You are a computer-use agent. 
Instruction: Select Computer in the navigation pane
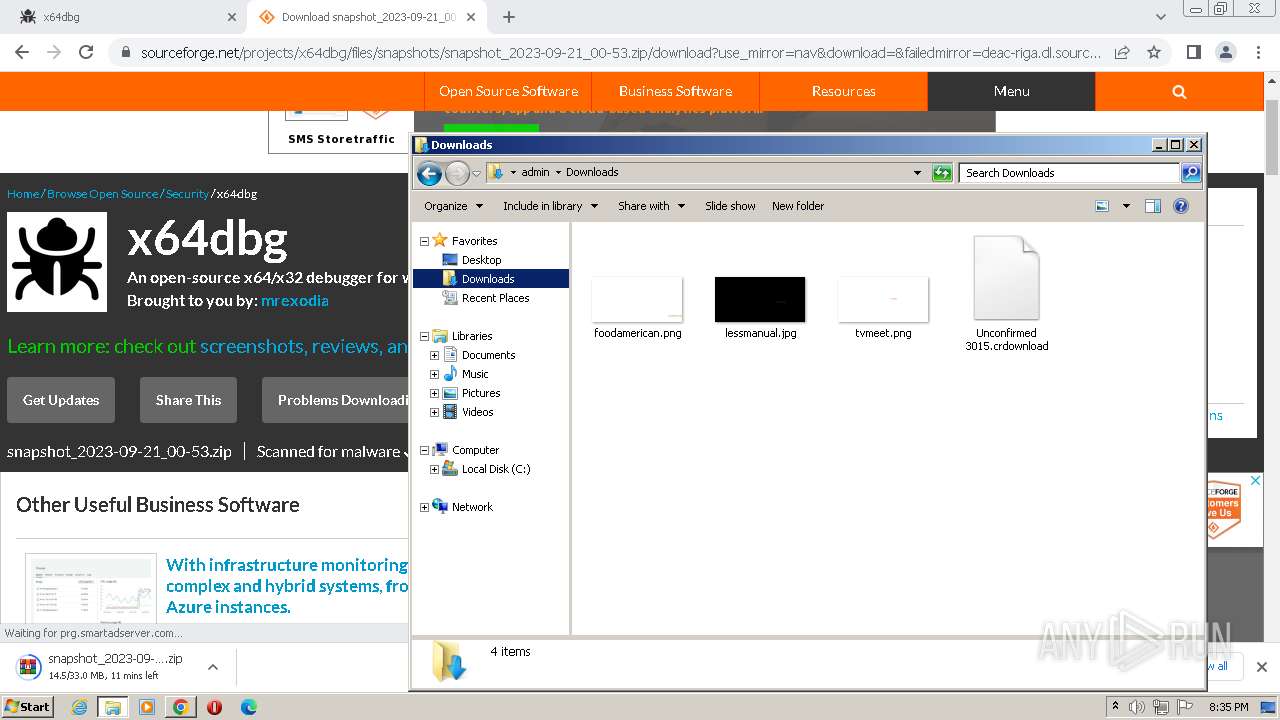(x=475, y=450)
